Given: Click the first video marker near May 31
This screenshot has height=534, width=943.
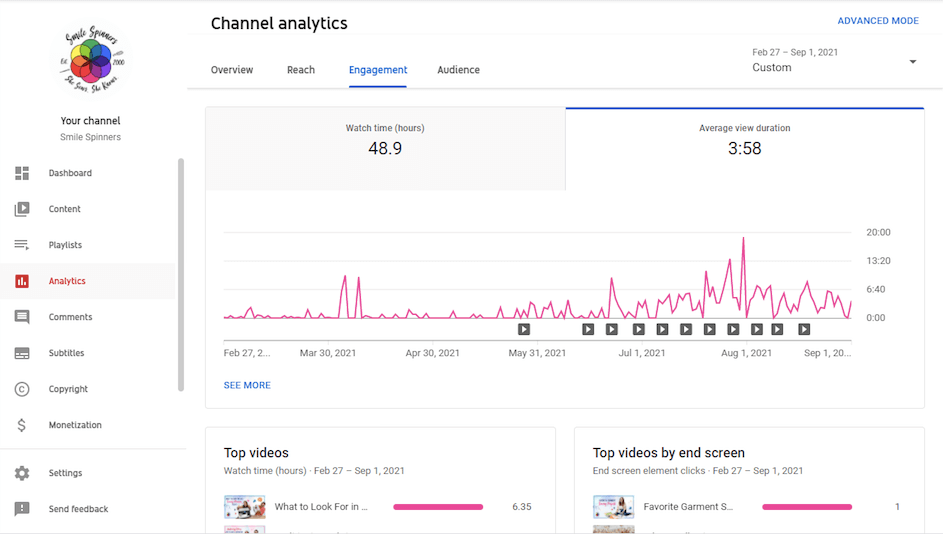Looking at the screenshot, I should (x=524, y=330).
